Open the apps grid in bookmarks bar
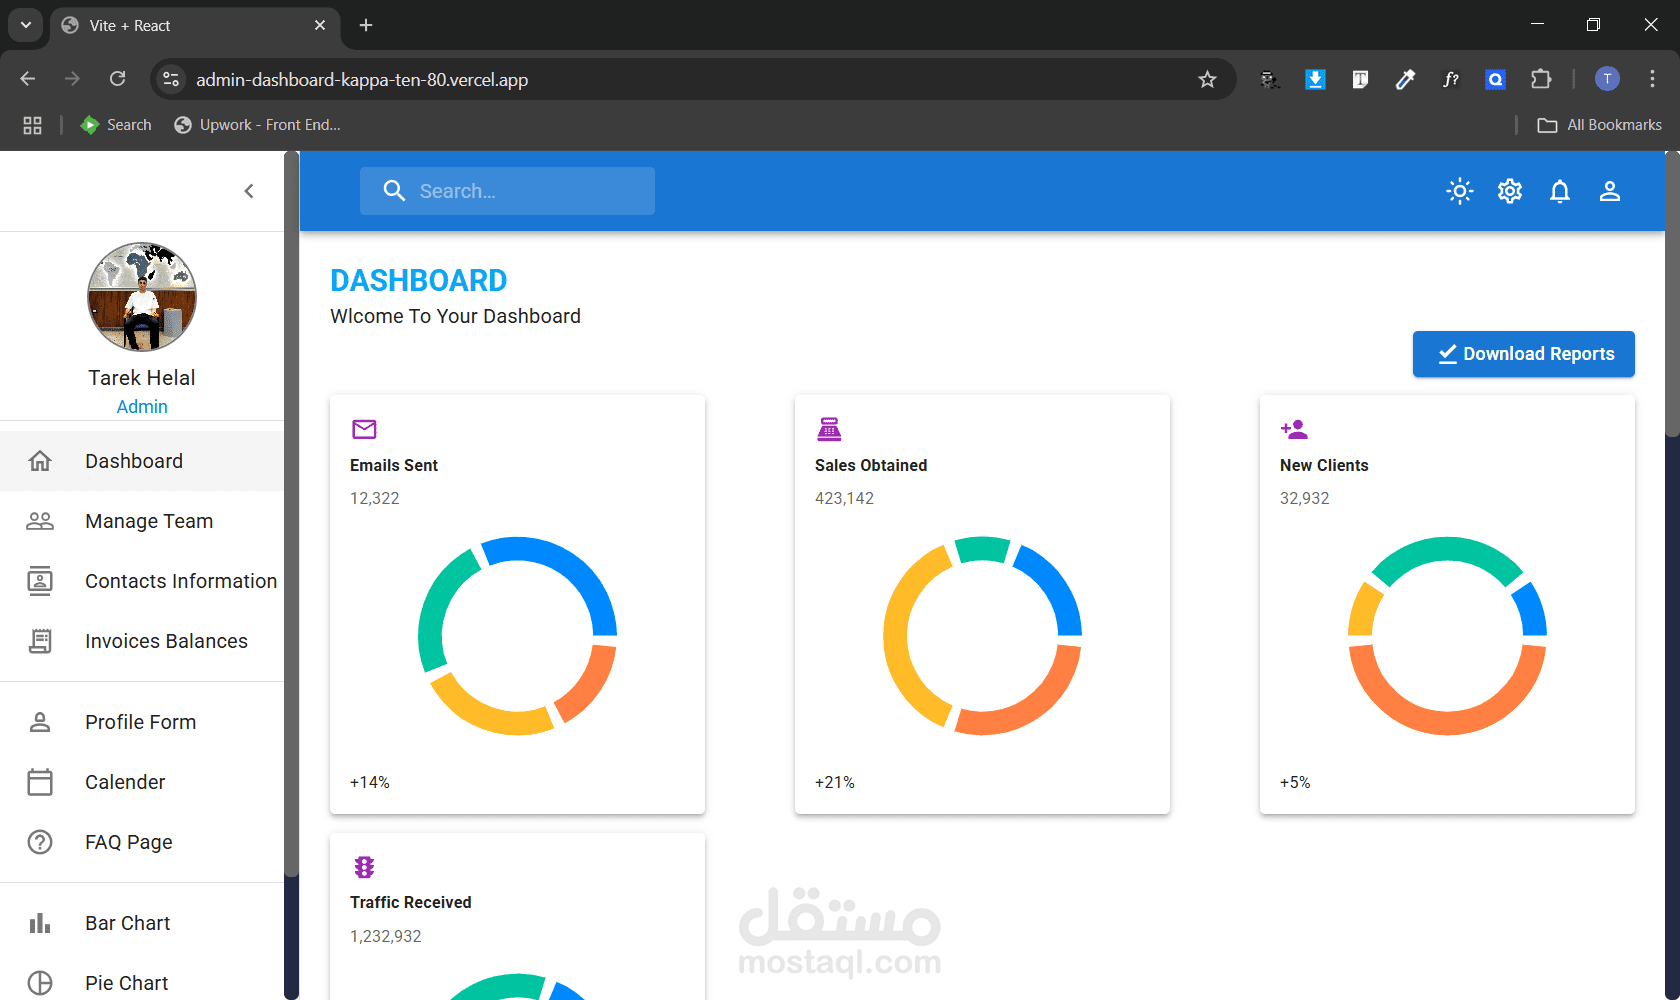Image resolution: width=1680 pixels, height=1000 pixels. pyautogui.click(x=33, y=125)
